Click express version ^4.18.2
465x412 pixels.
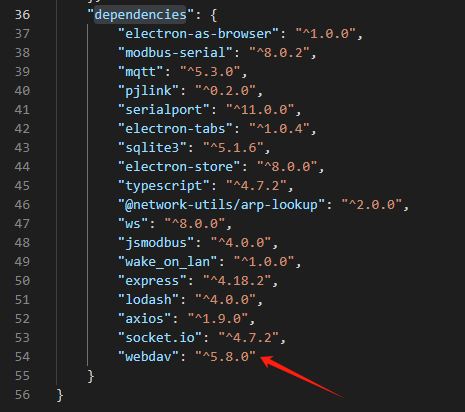[x=237, y=281]
